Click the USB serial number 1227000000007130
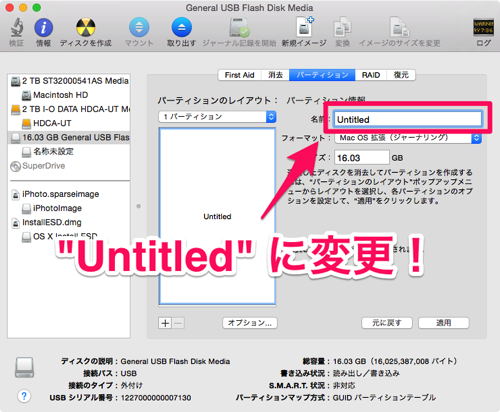The width and height of the screenshot is (500, 412). (156, 398)
